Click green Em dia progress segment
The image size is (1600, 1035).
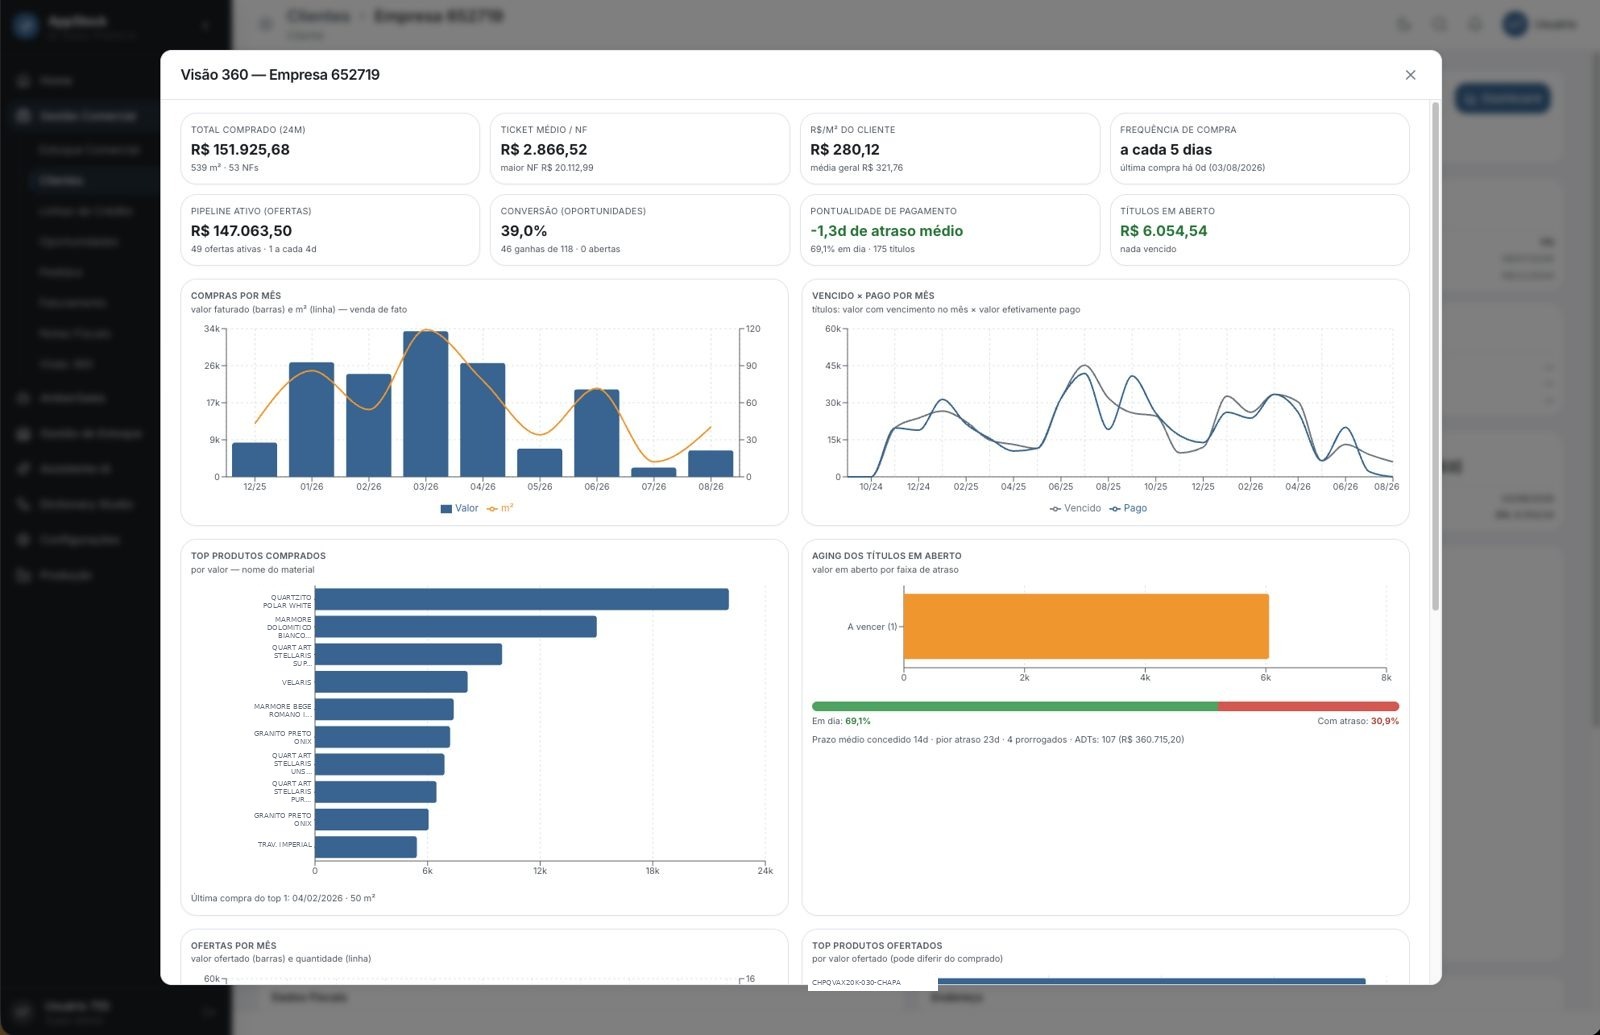pyautogui.click(x=1015, y=706)
